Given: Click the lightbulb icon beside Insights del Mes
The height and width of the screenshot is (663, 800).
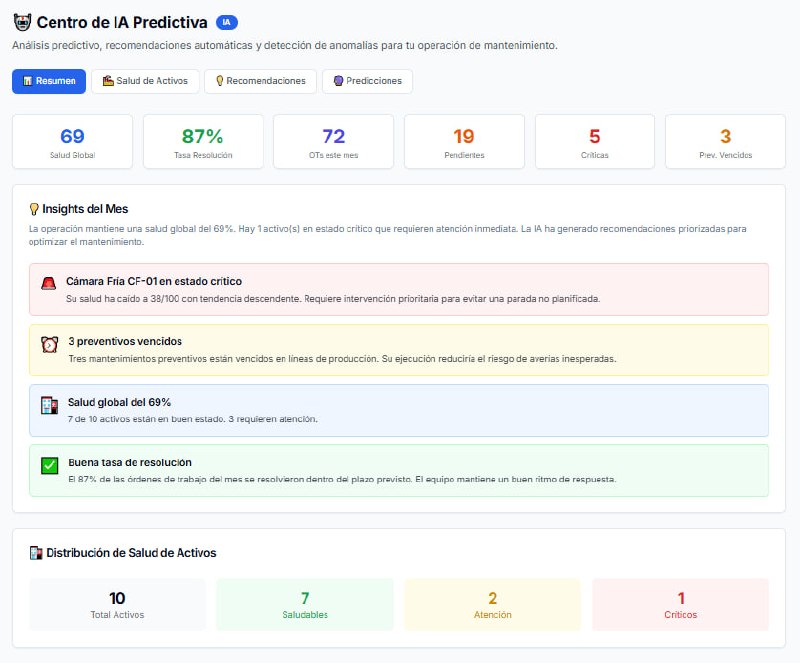Looking at the screenshot, I should point(34,209).
